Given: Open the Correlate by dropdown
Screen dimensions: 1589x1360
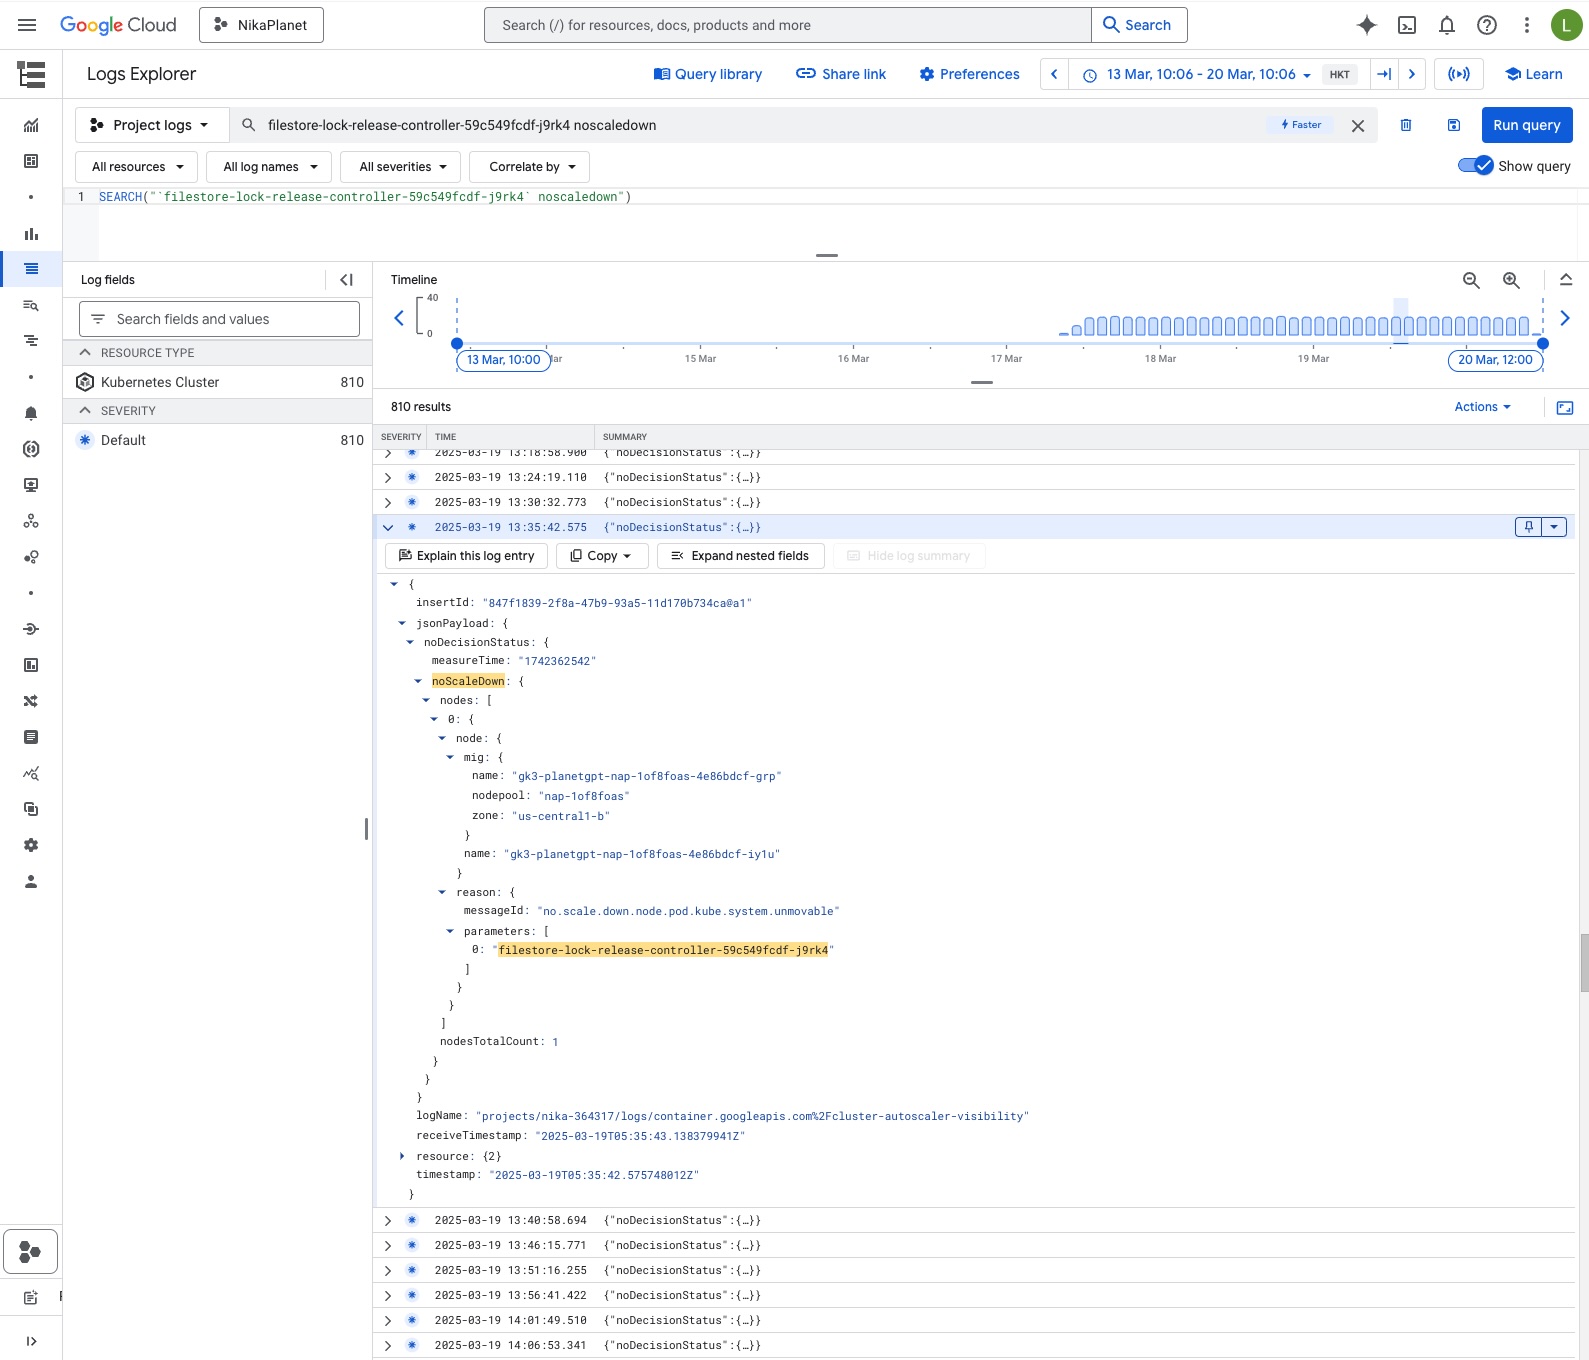Looking at the screenshot, I should (x=532, y=167).
